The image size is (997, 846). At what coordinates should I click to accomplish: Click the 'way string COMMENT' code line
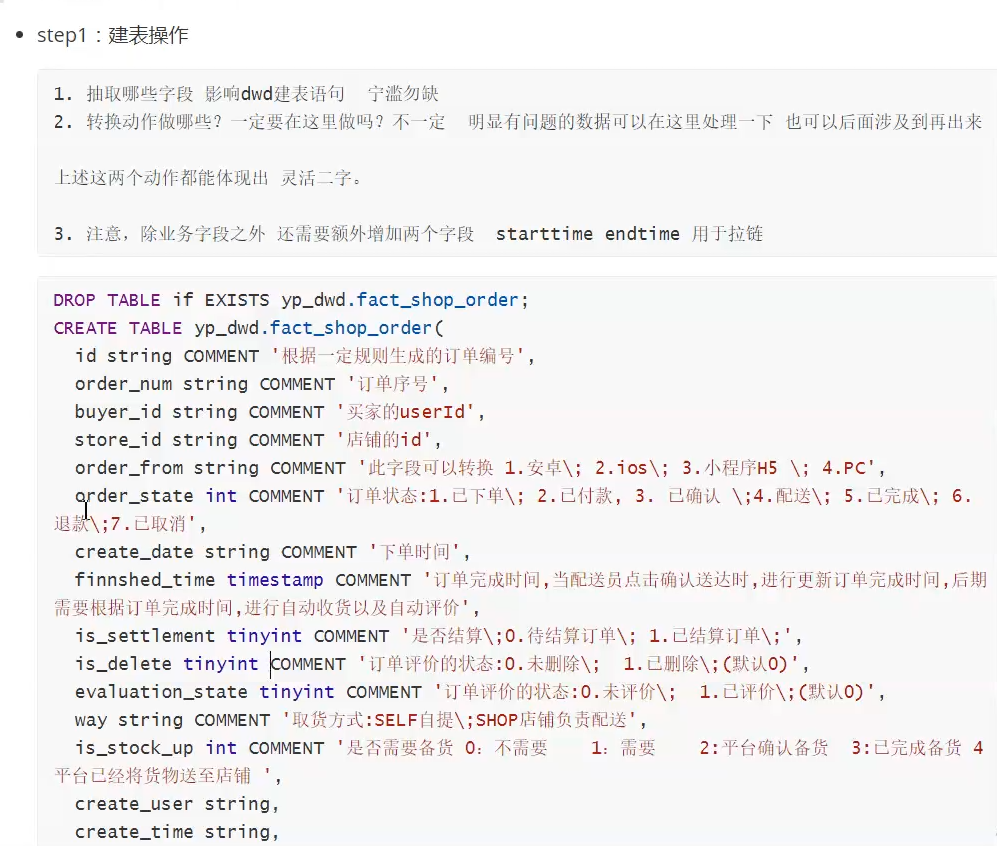tap(361, 720)
